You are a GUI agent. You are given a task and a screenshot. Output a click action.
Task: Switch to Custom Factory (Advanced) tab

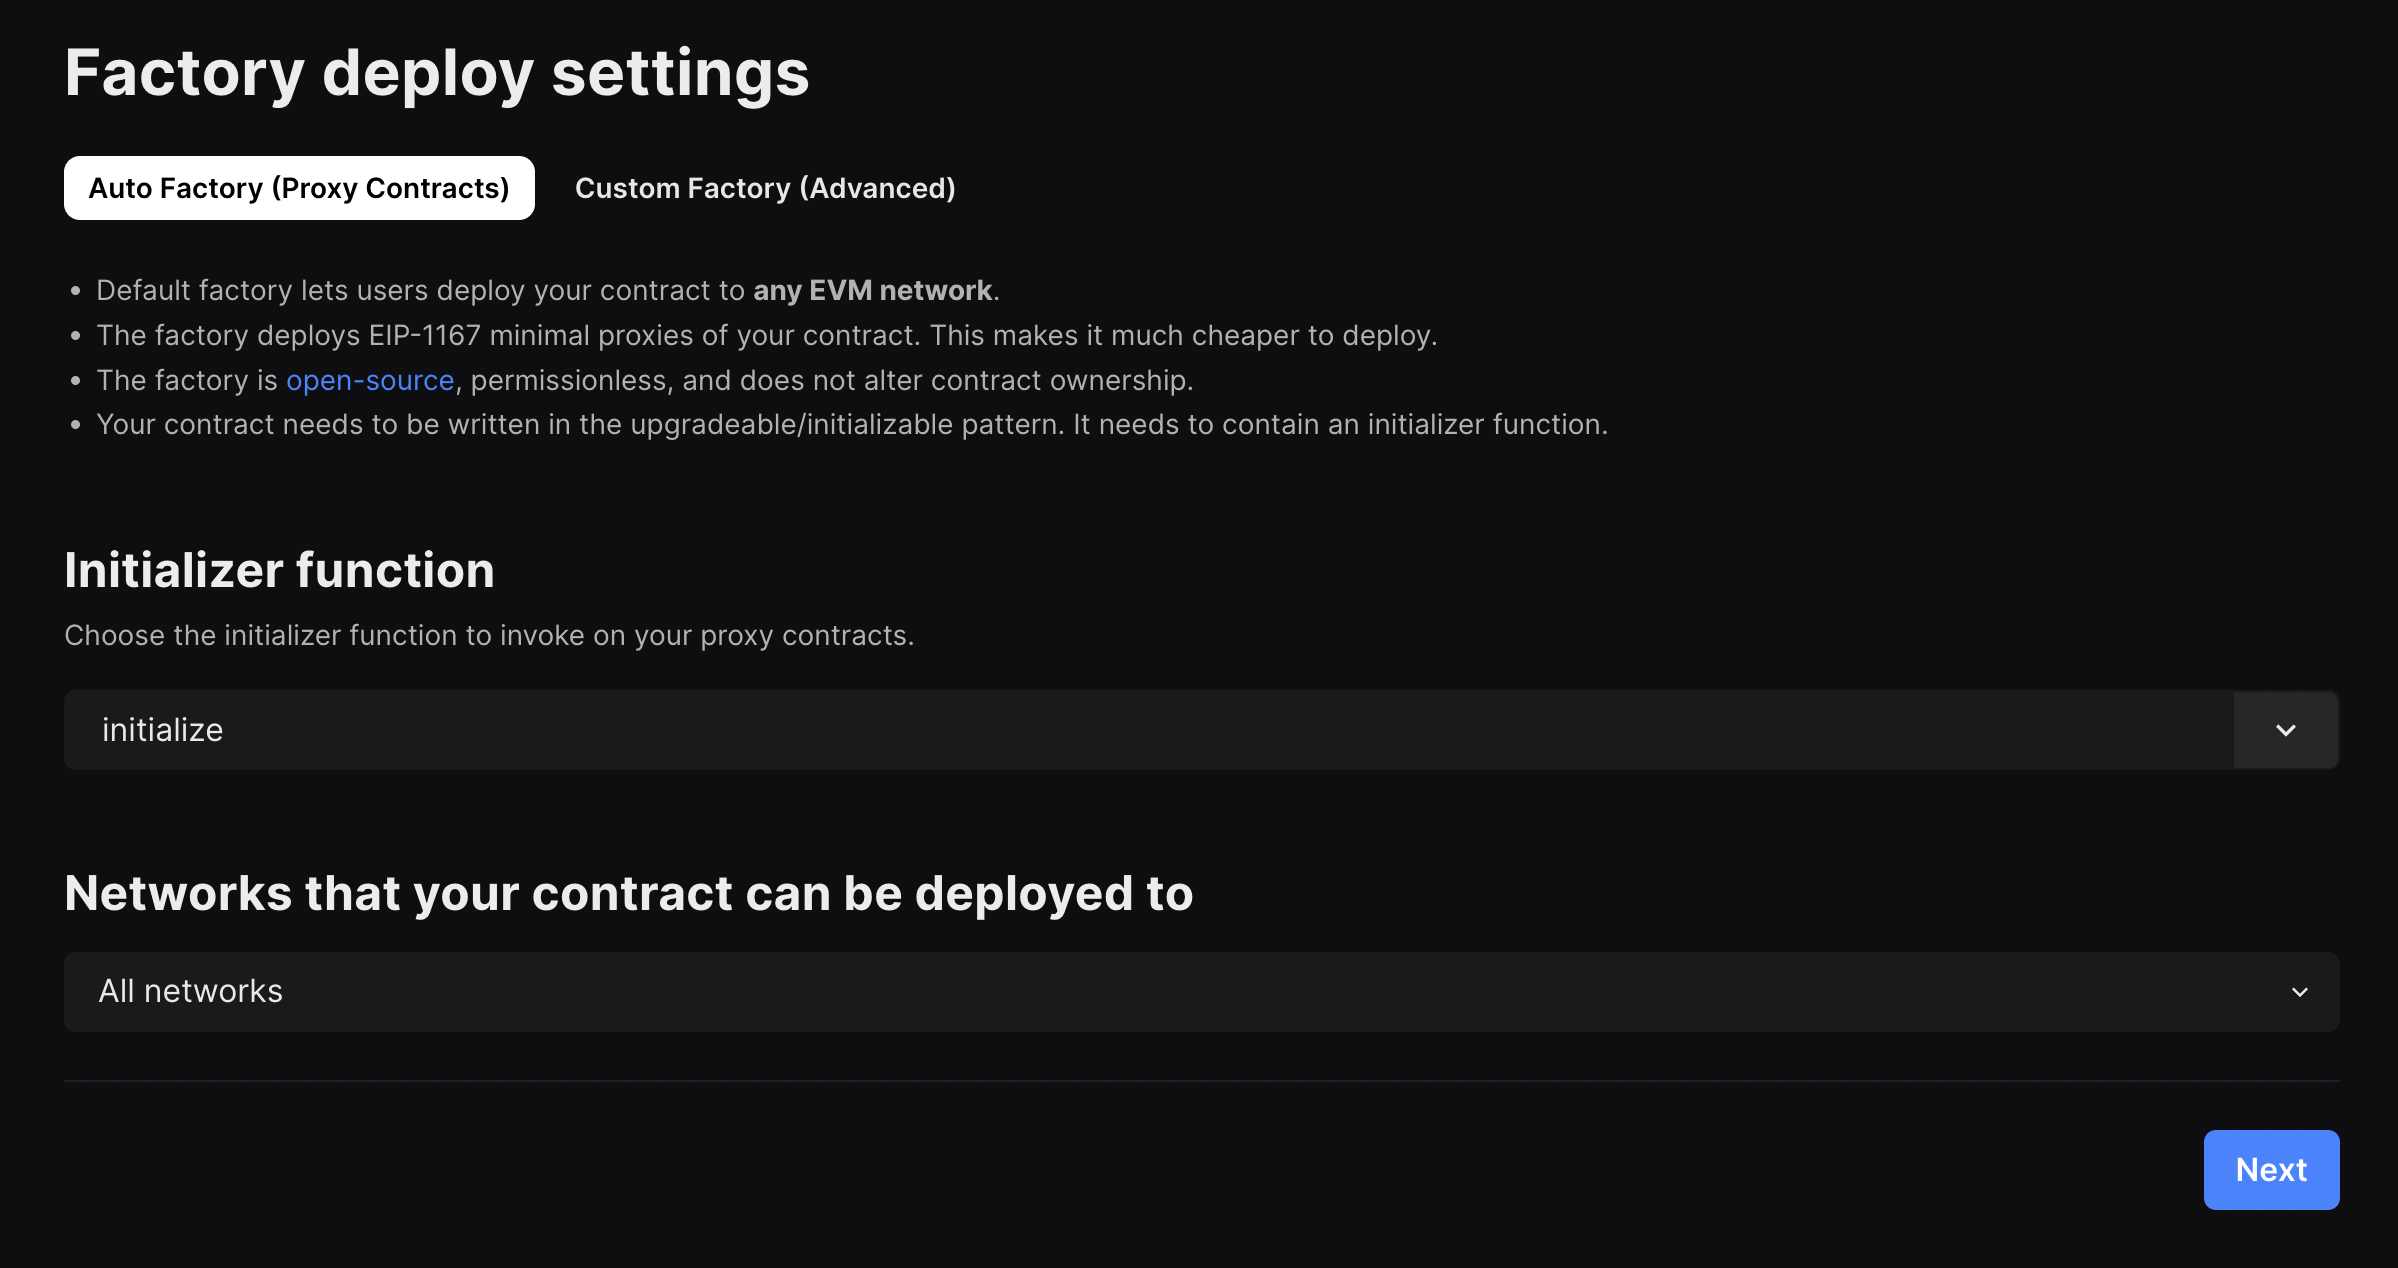pos(765,188)
